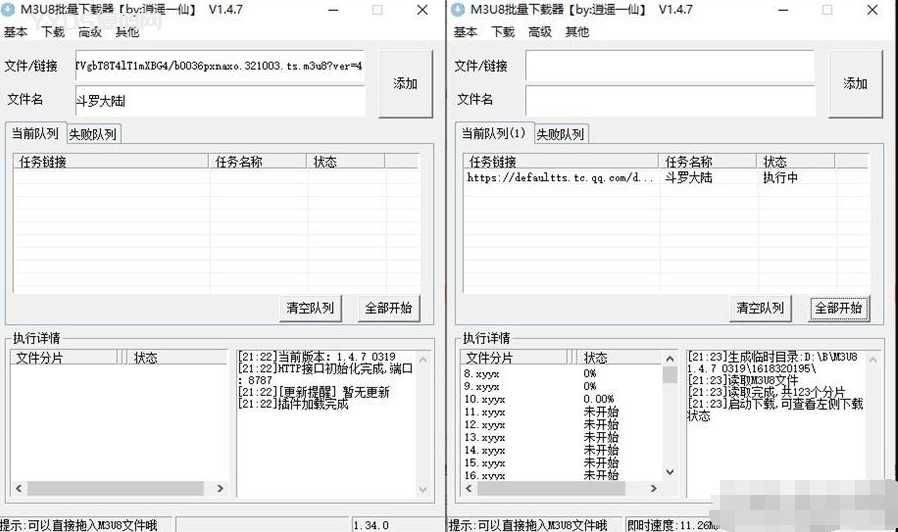Open 下载 menu in left window
Image resolution: width=898 pixels, height=532 pixels.
(x=53, y=32)
